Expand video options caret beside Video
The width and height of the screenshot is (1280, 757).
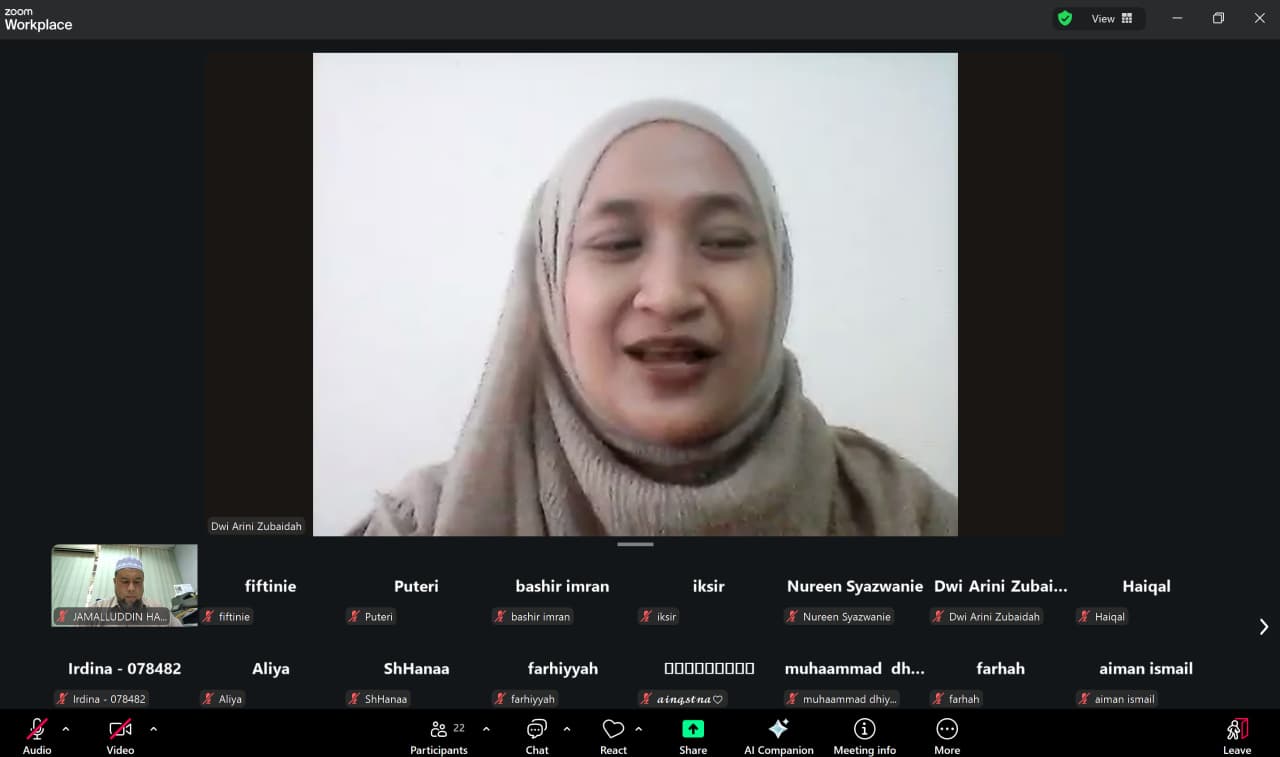(x=153, y=729)
